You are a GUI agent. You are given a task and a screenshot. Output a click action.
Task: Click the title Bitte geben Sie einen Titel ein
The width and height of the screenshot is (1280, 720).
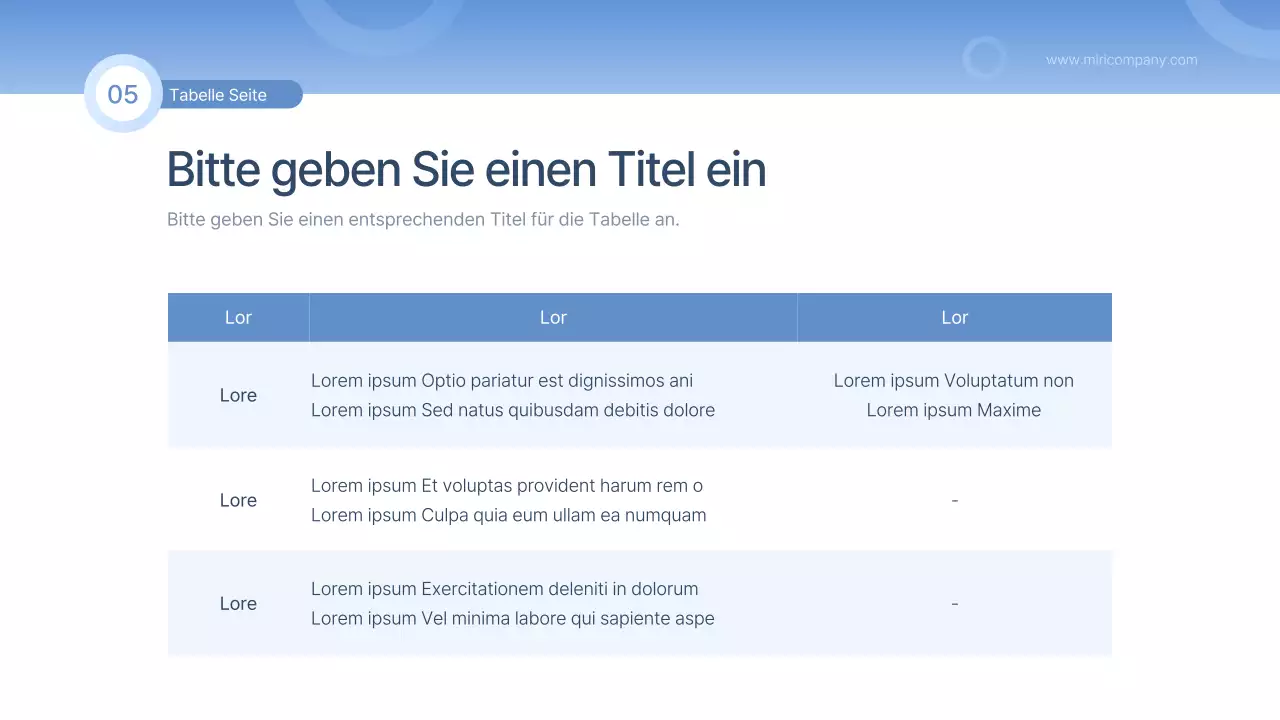466,169
